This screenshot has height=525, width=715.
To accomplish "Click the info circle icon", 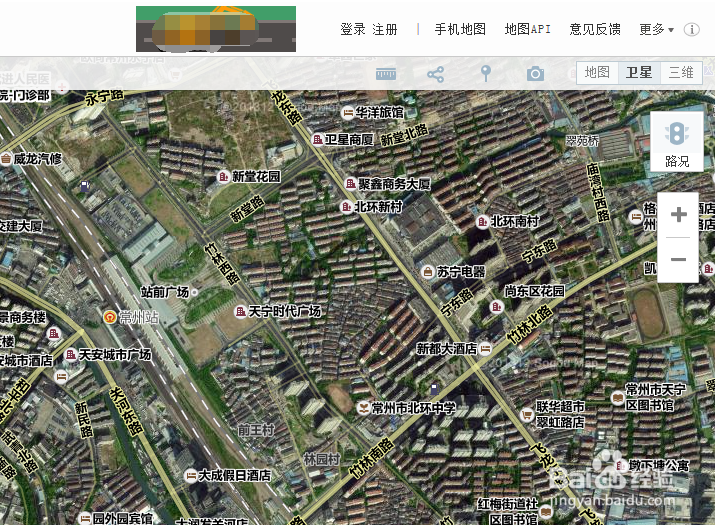I will [691, 30].
